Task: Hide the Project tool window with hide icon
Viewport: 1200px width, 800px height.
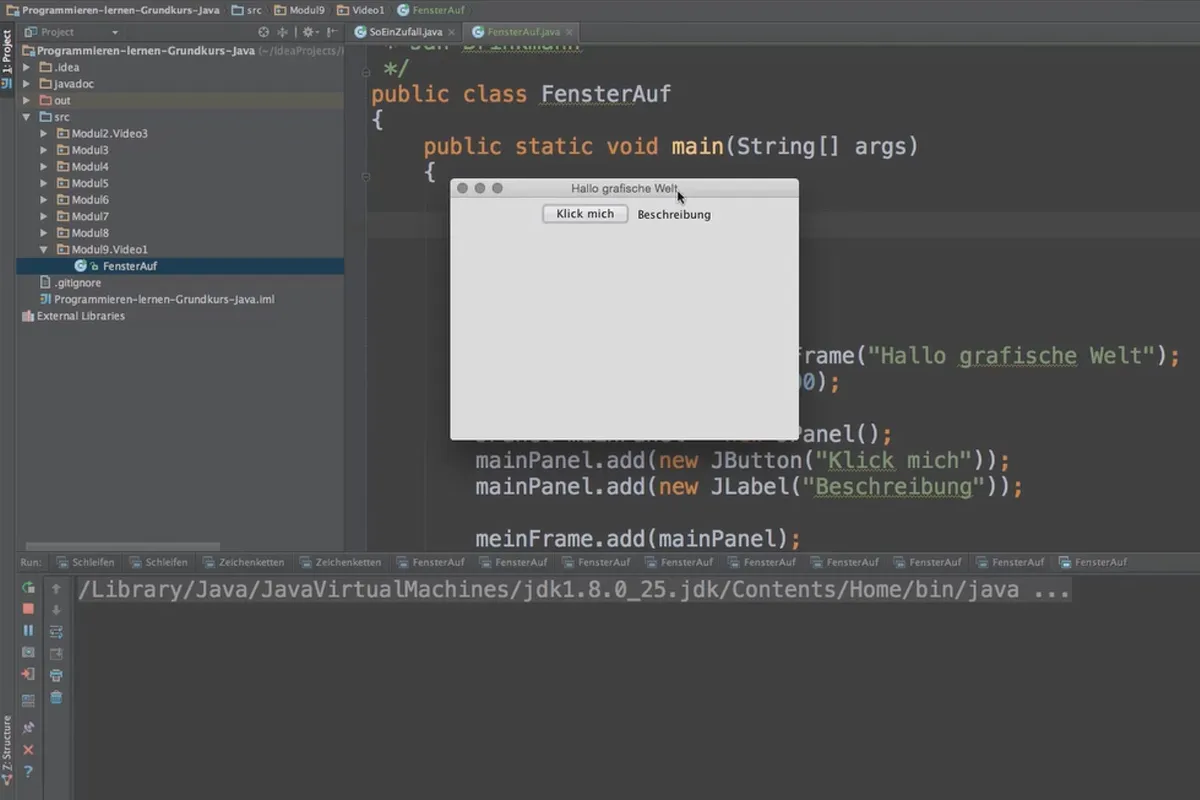Action: (330, 32)
